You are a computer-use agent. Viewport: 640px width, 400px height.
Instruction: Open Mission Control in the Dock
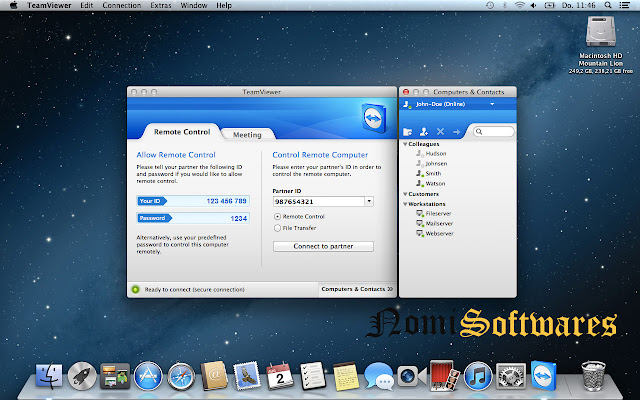tap(115, 376)
